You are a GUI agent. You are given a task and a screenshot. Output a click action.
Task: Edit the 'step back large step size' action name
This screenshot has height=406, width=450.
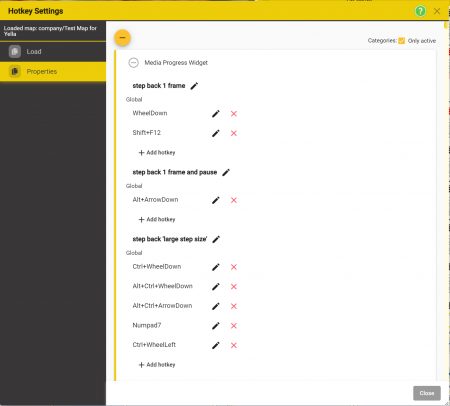pos(216,239)
